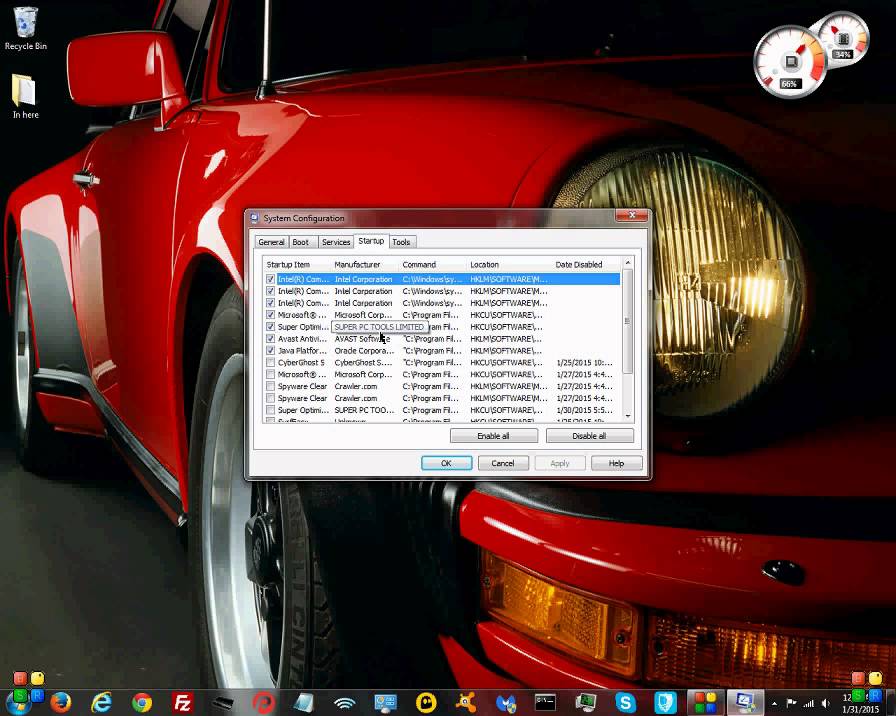Switch to the Services tab
This screenshot has width=896, height=716.
click(x=336, y=242)
